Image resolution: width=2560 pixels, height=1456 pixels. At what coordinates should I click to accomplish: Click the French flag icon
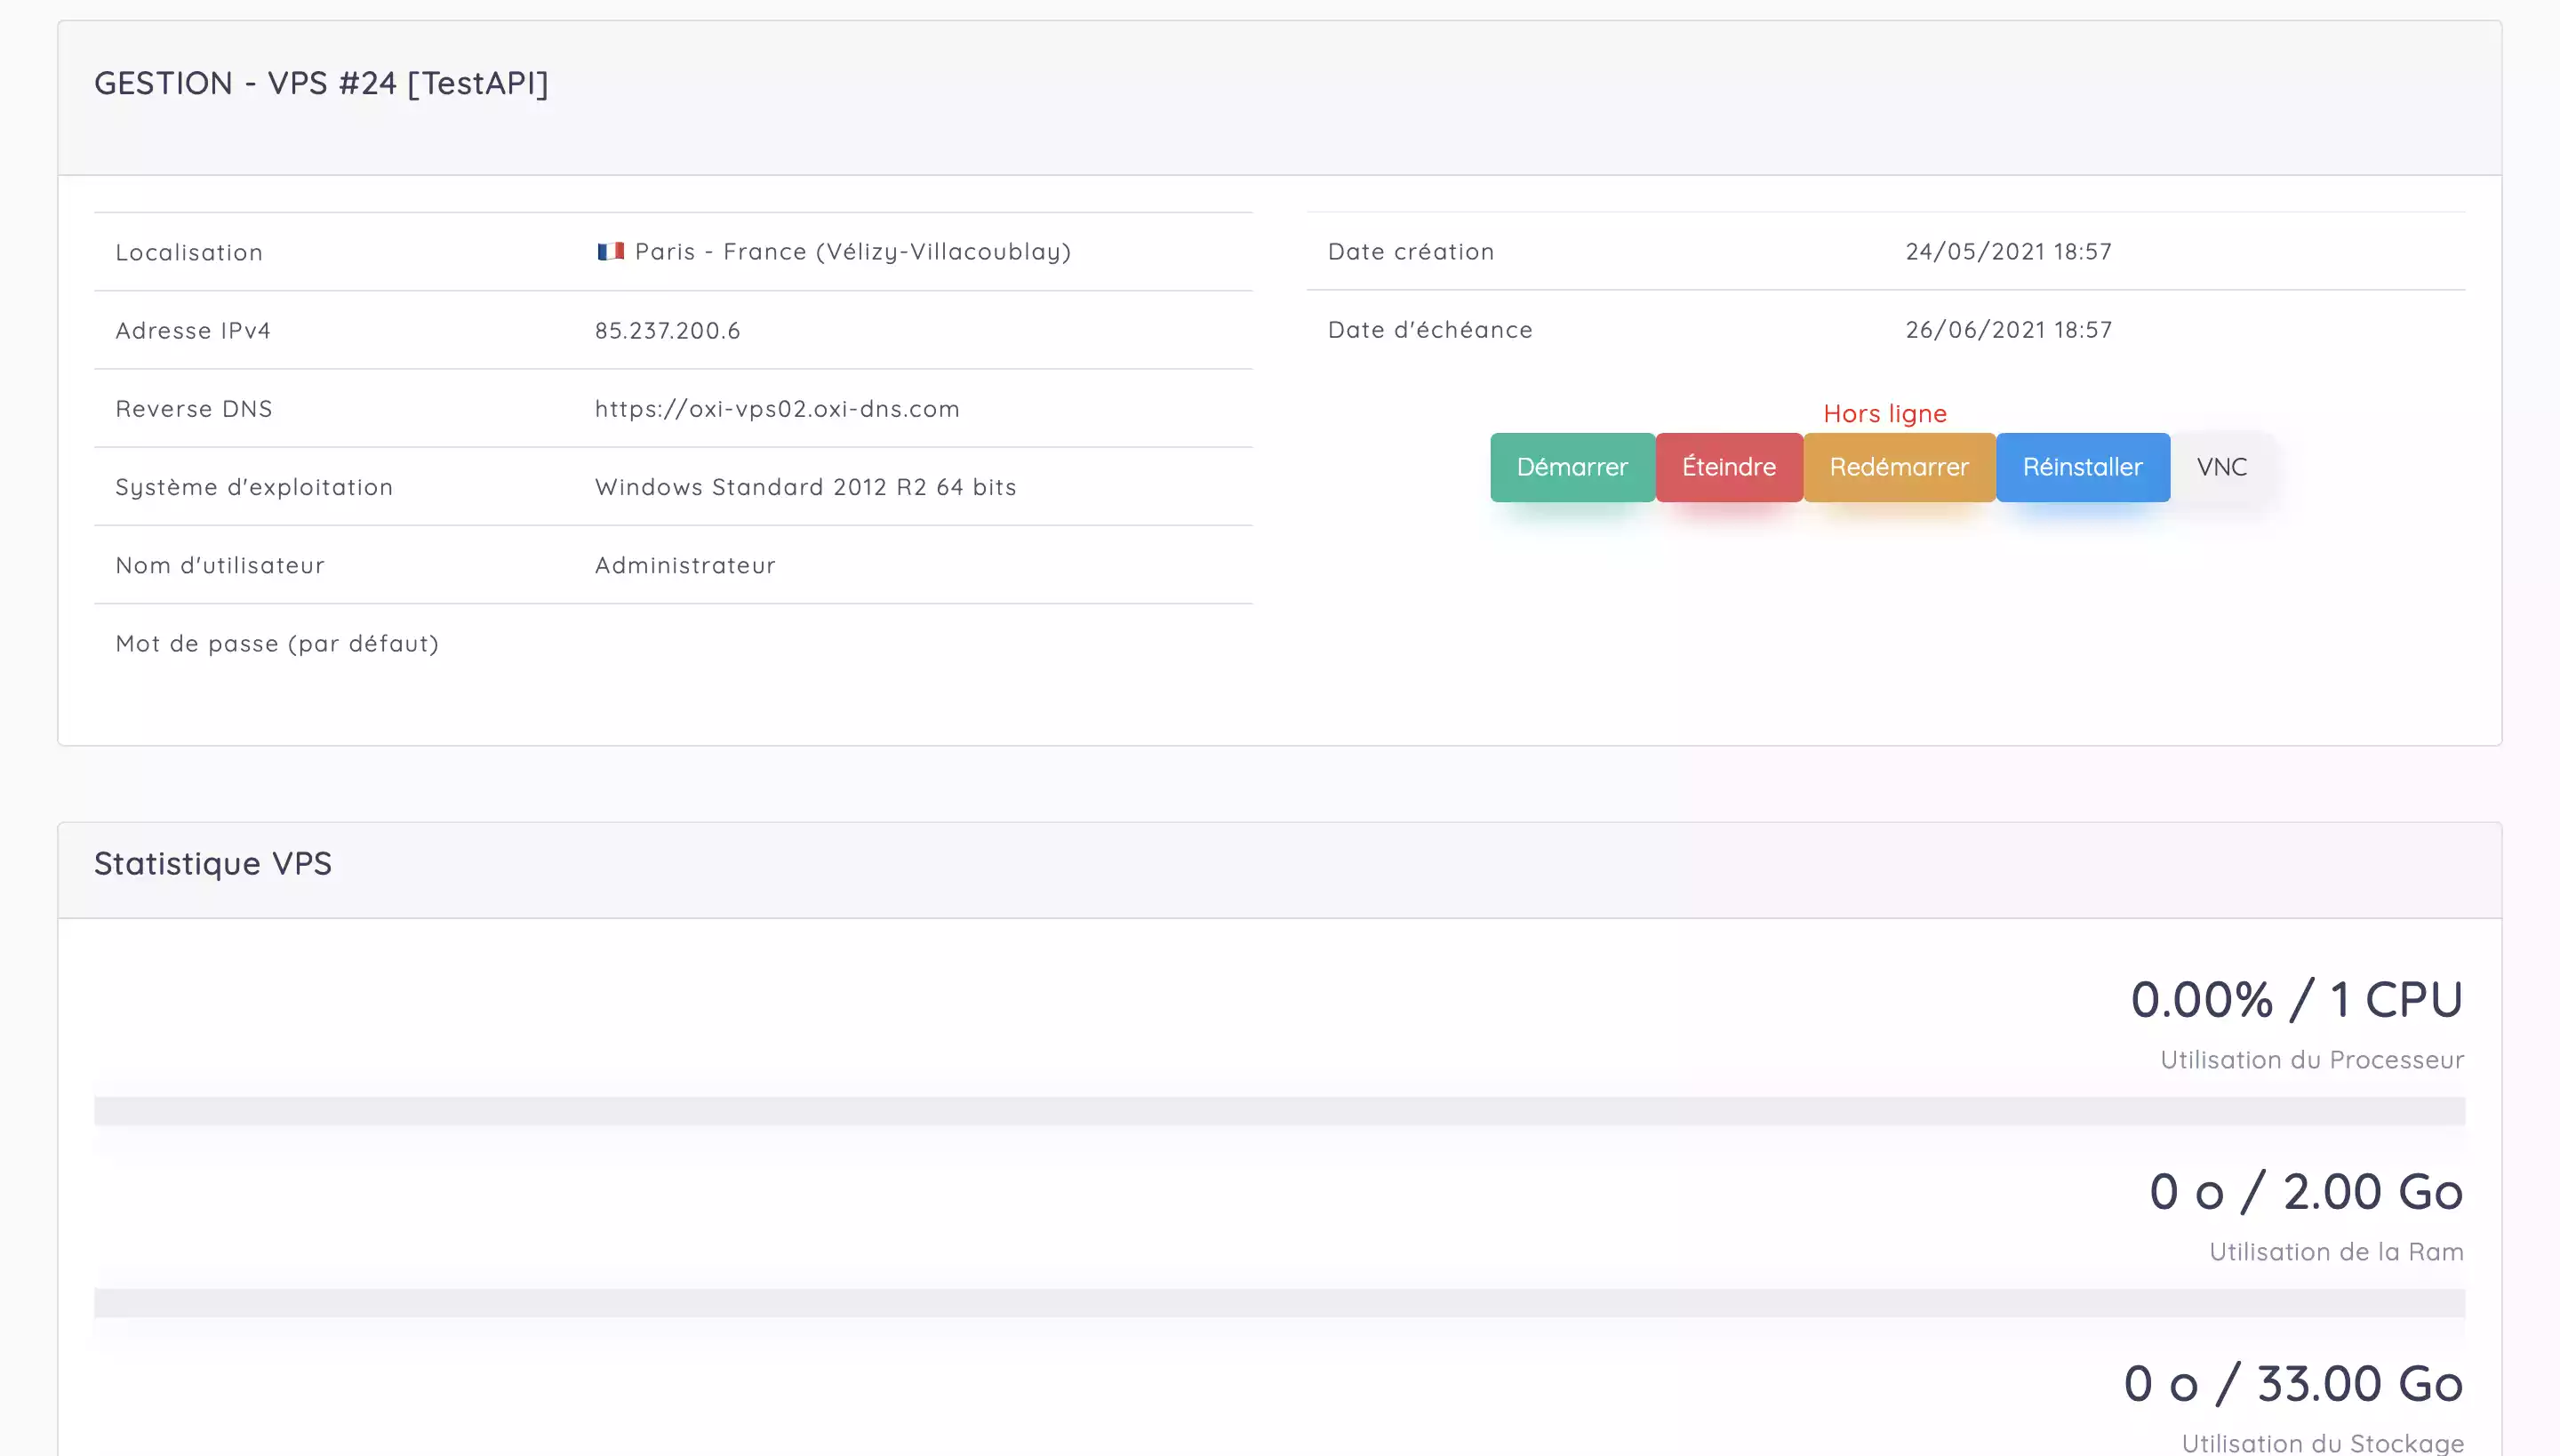click(610, 251)
